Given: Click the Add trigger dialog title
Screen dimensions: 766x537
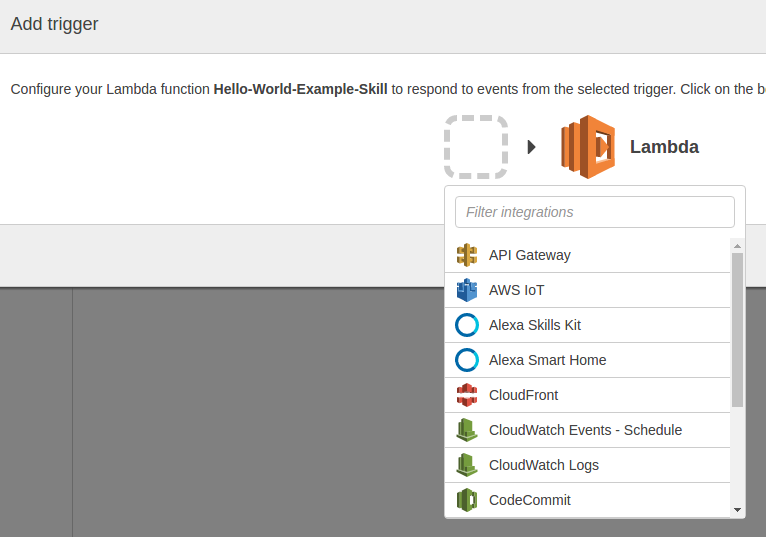Looking at the screenshot, I should click(54, 24).
